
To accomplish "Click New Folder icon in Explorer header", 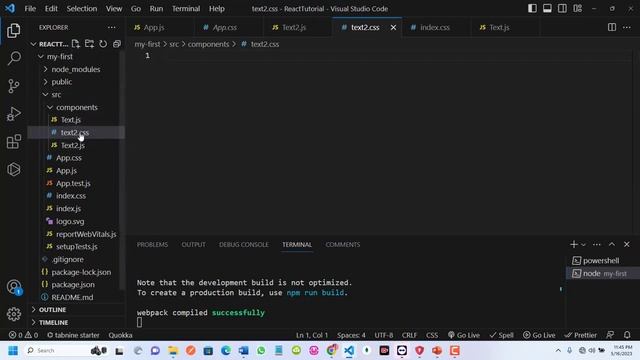I will [89, 44].
